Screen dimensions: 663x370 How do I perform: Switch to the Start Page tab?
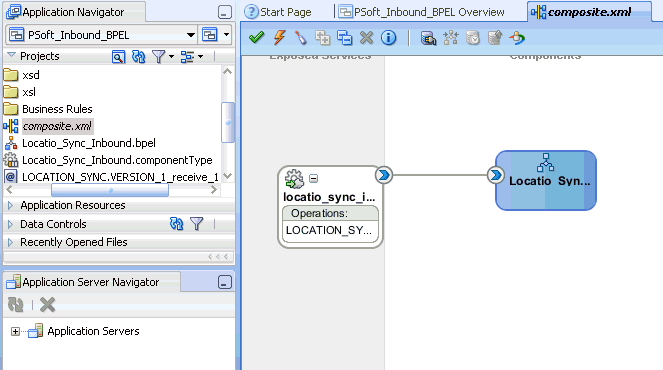point(278,12)
